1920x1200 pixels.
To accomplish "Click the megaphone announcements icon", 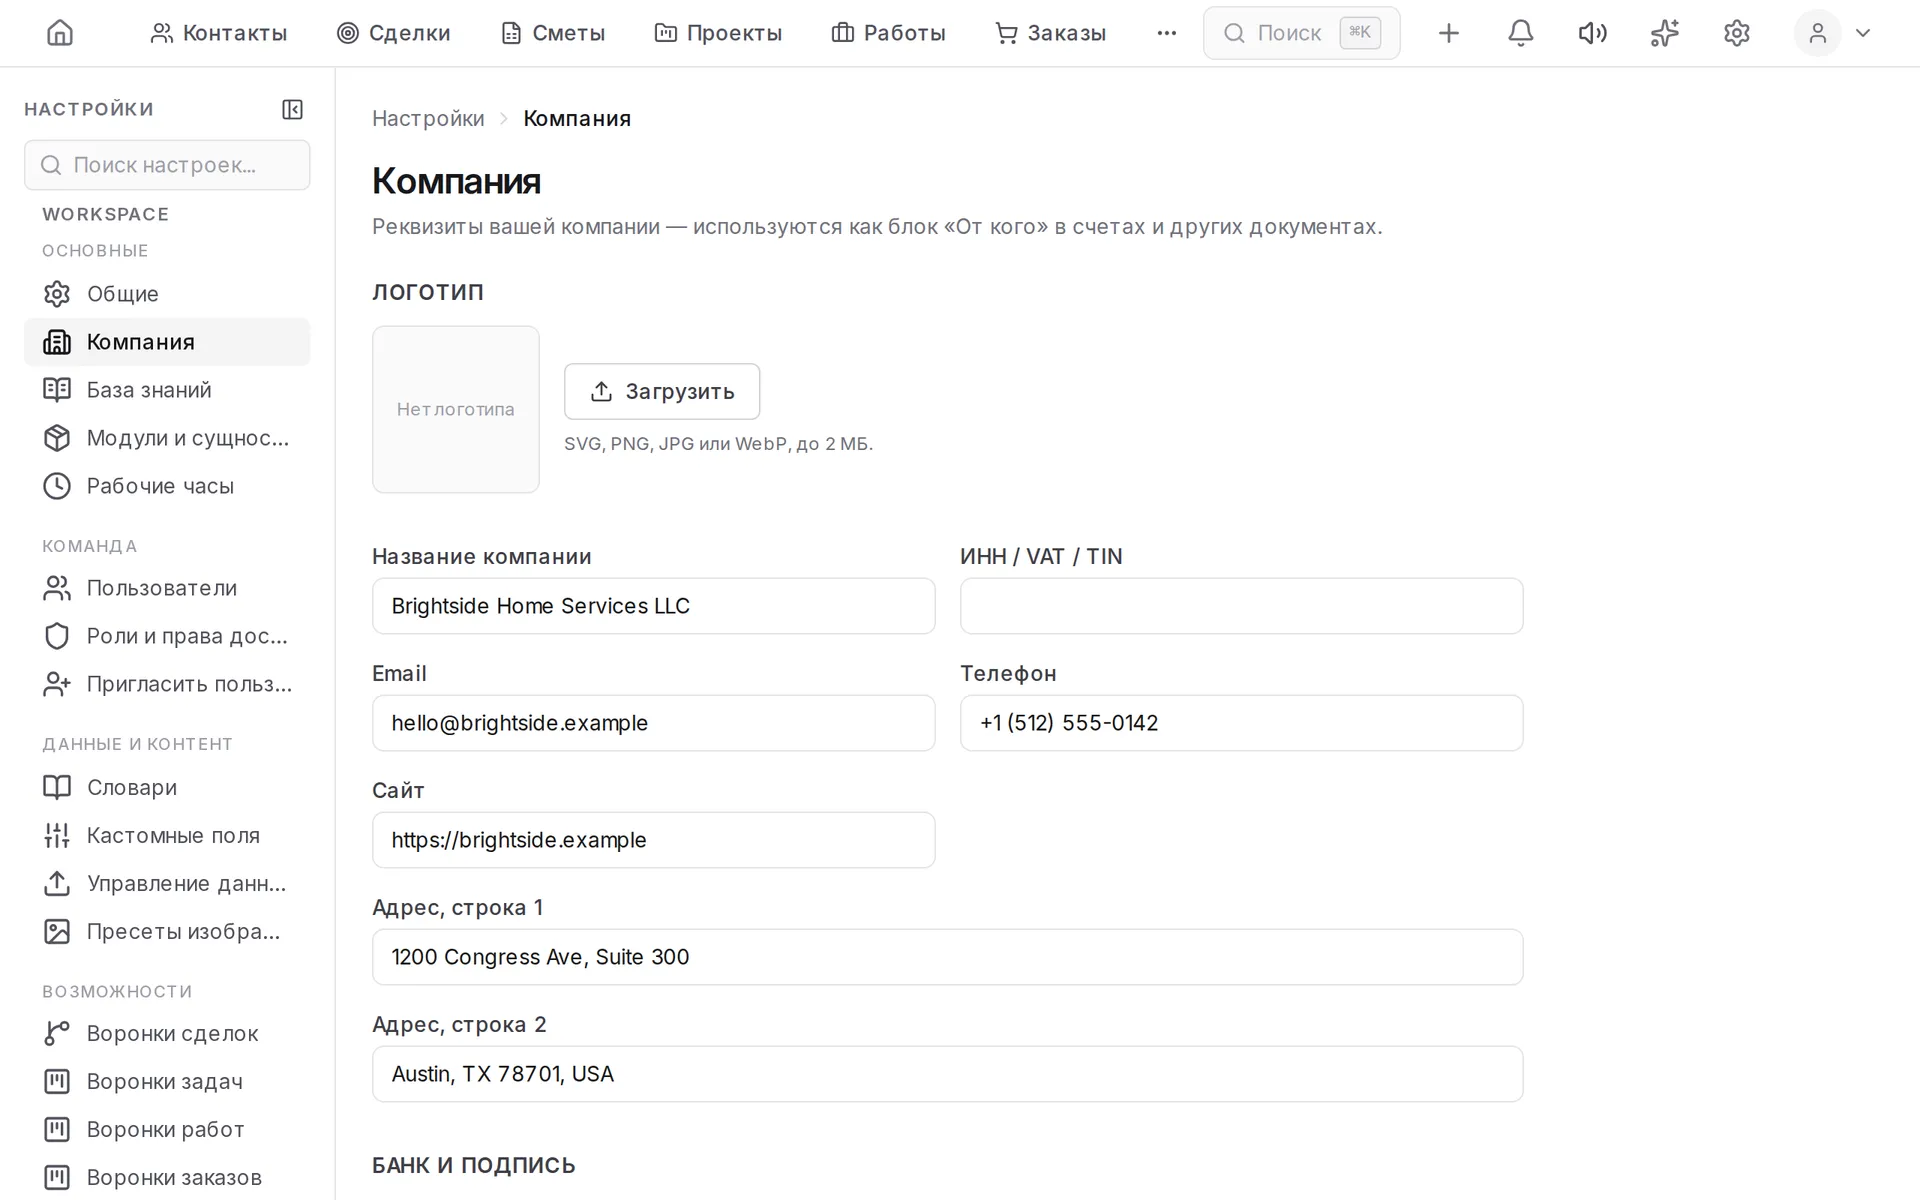I will pyautogui.click(x=1592, y=33).
